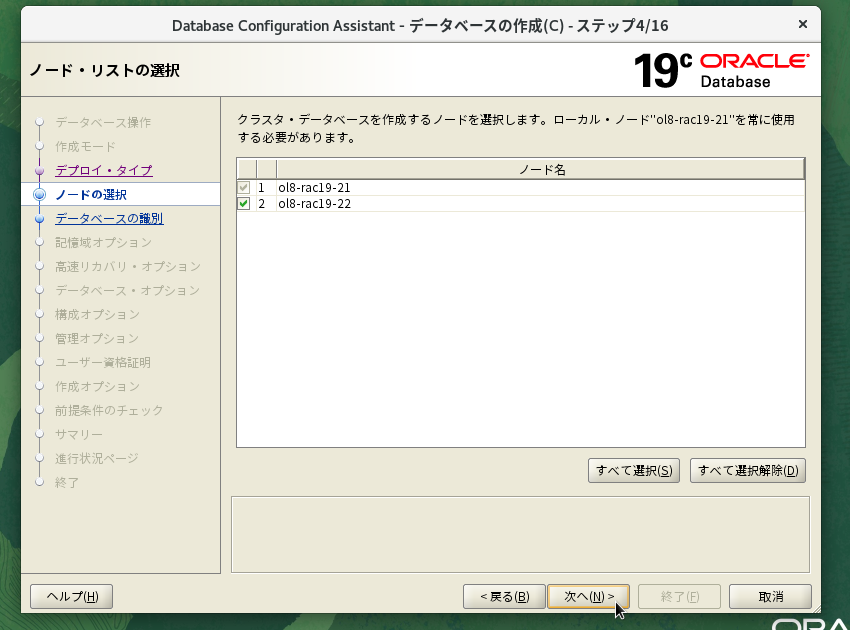Click the ノードの選択 step circle icon
The image size is (850, 630).
[x=39, y=195]
